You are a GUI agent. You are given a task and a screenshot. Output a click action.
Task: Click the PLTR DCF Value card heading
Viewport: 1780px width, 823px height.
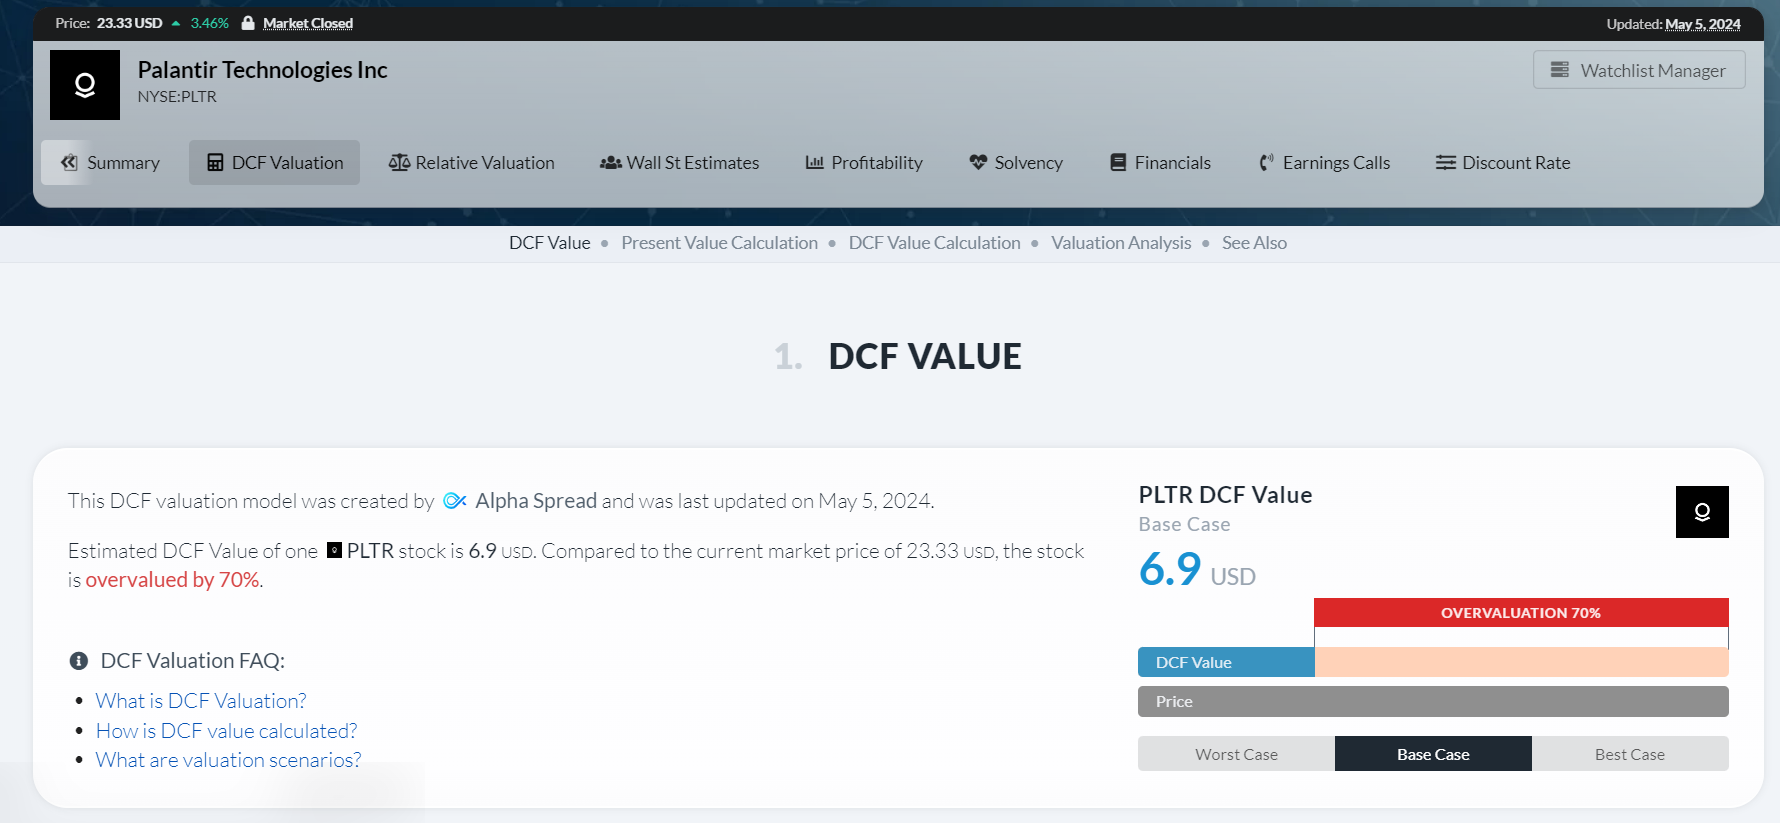(x=1225, y=495)
